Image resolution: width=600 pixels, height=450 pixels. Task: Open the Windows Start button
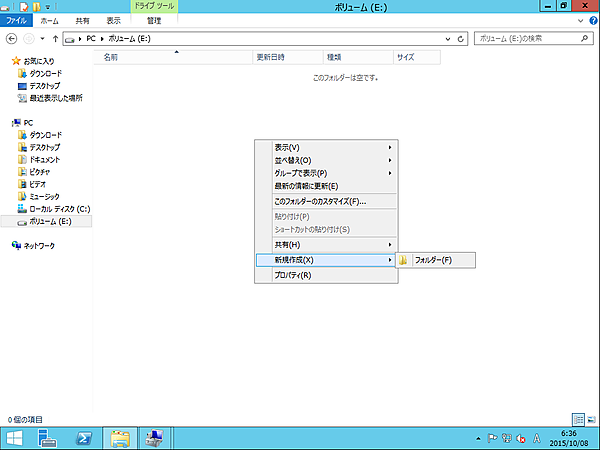click(x=14, y=439)
